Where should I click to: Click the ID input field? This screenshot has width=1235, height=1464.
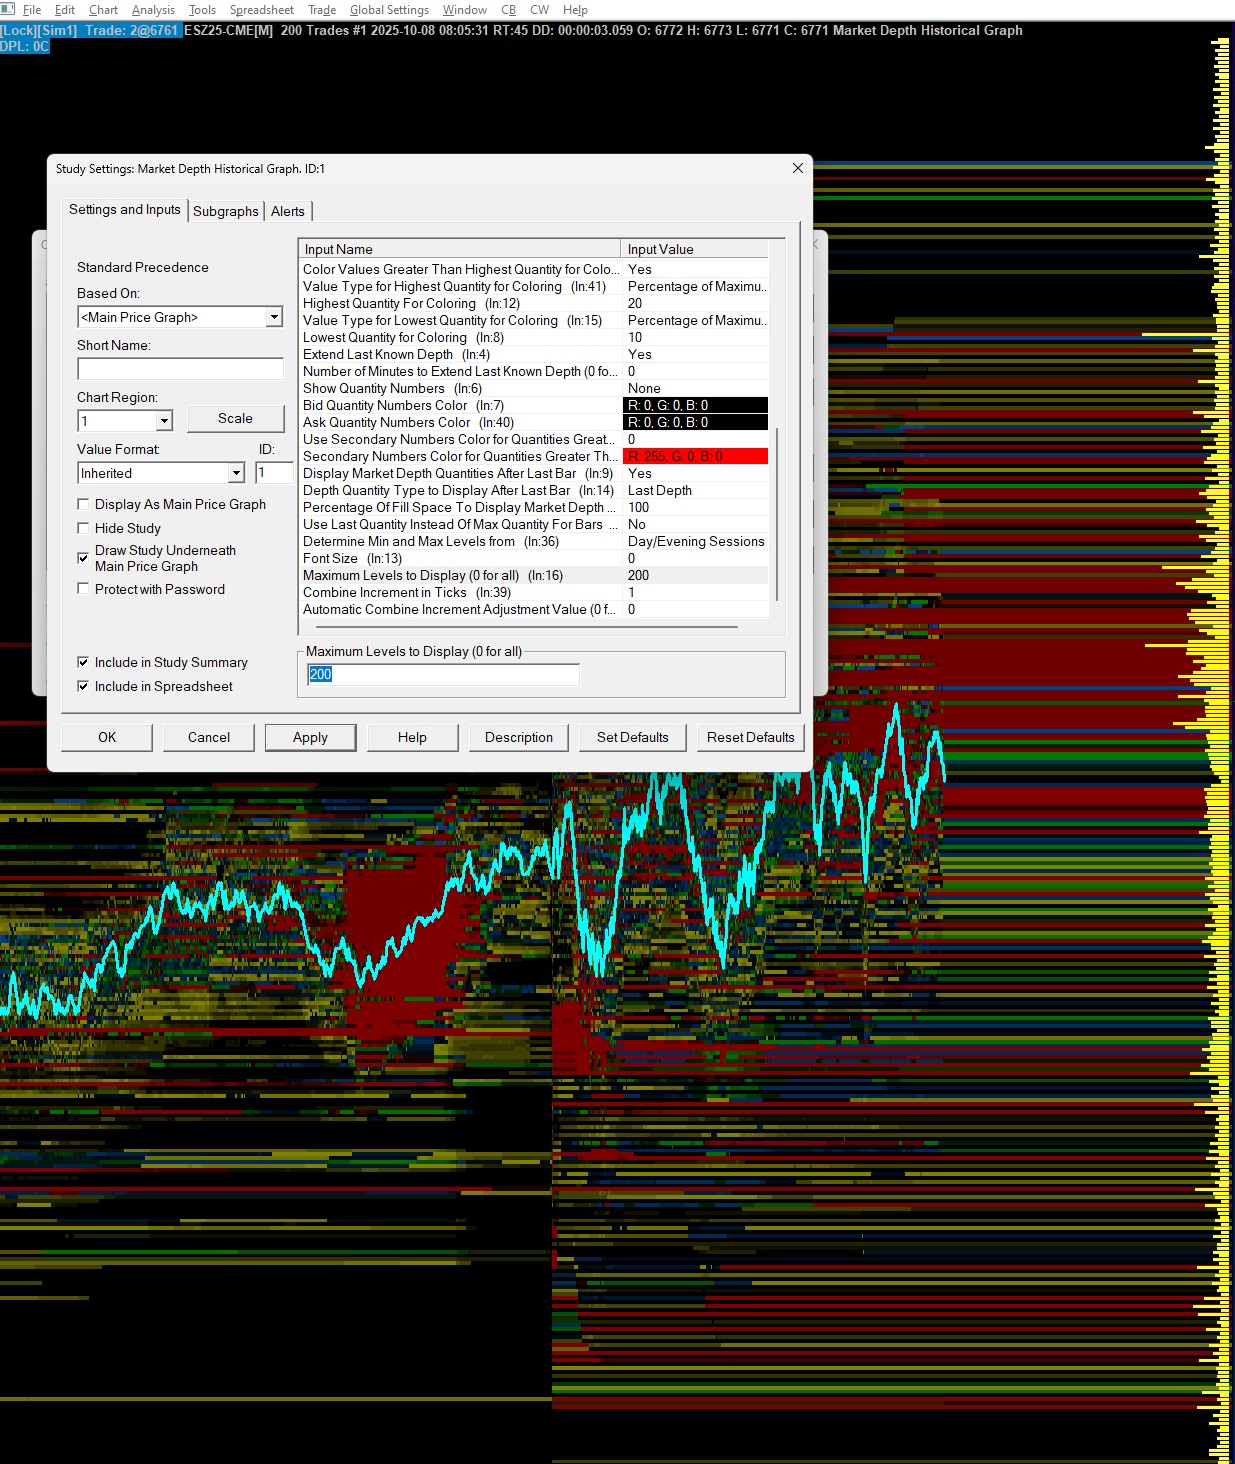[274, 473]
